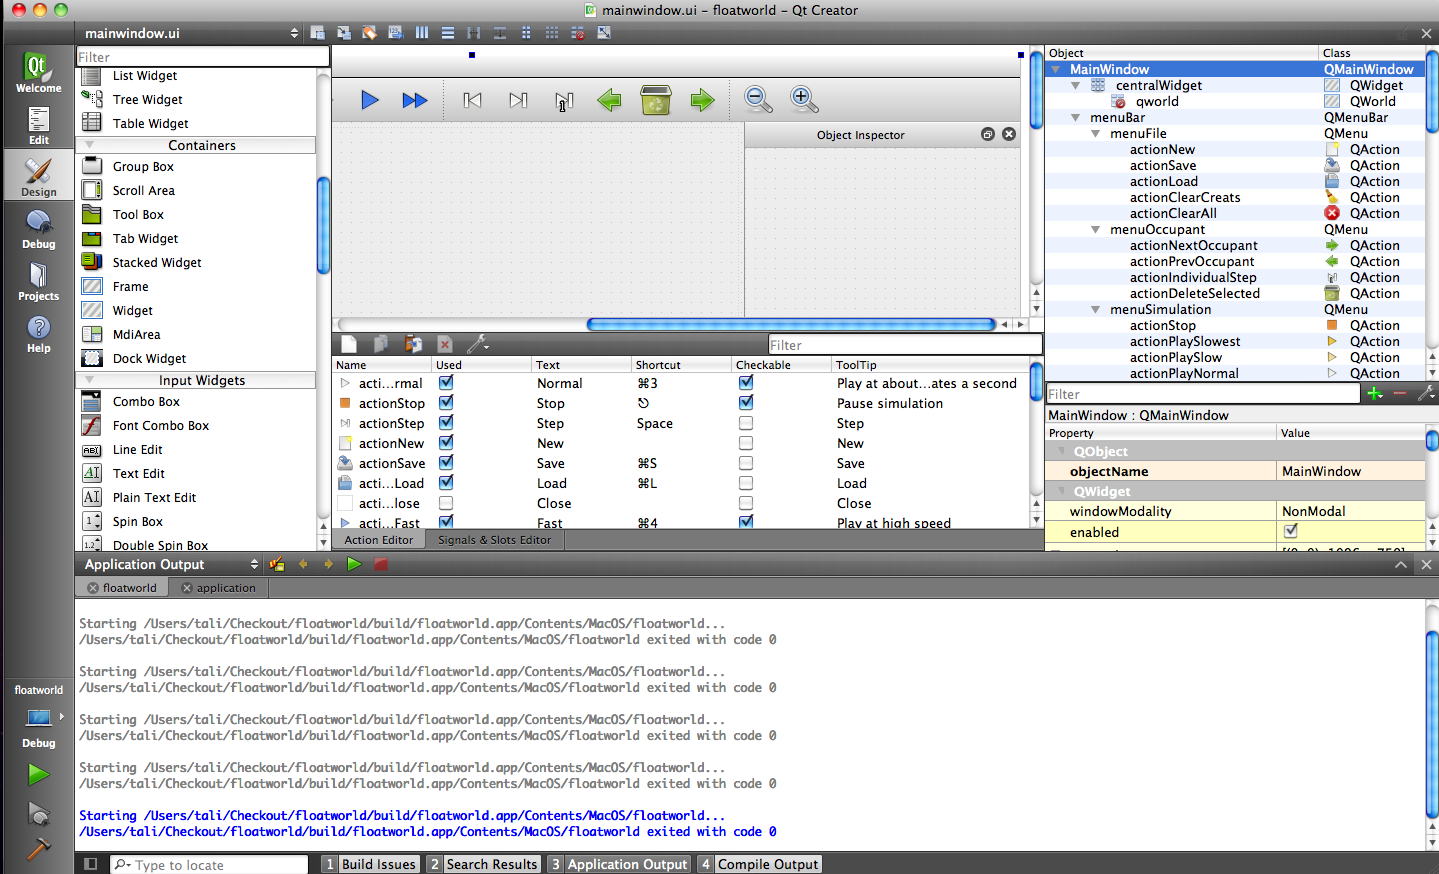Click Clear output icon in Application Output

point(277,564)
